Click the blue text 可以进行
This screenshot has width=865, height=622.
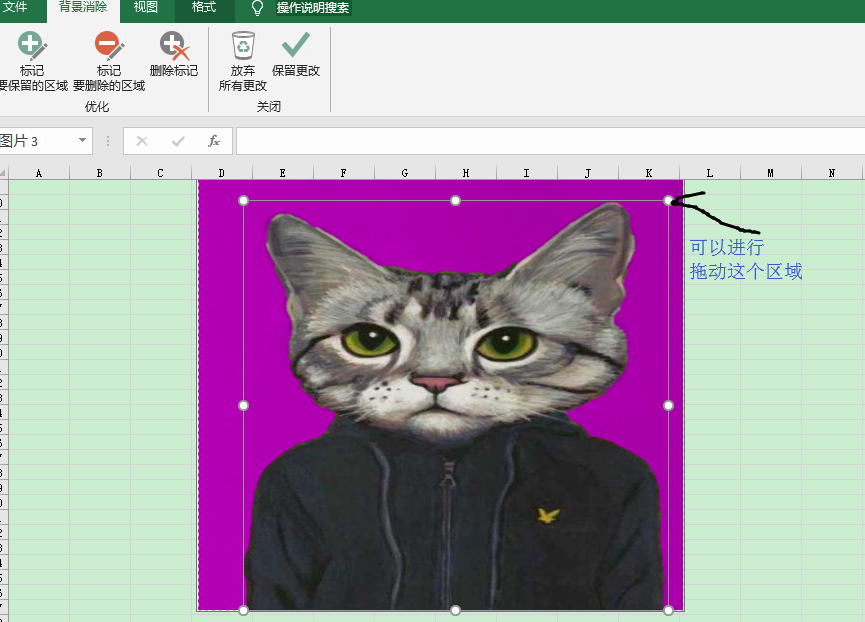(727, 247)
